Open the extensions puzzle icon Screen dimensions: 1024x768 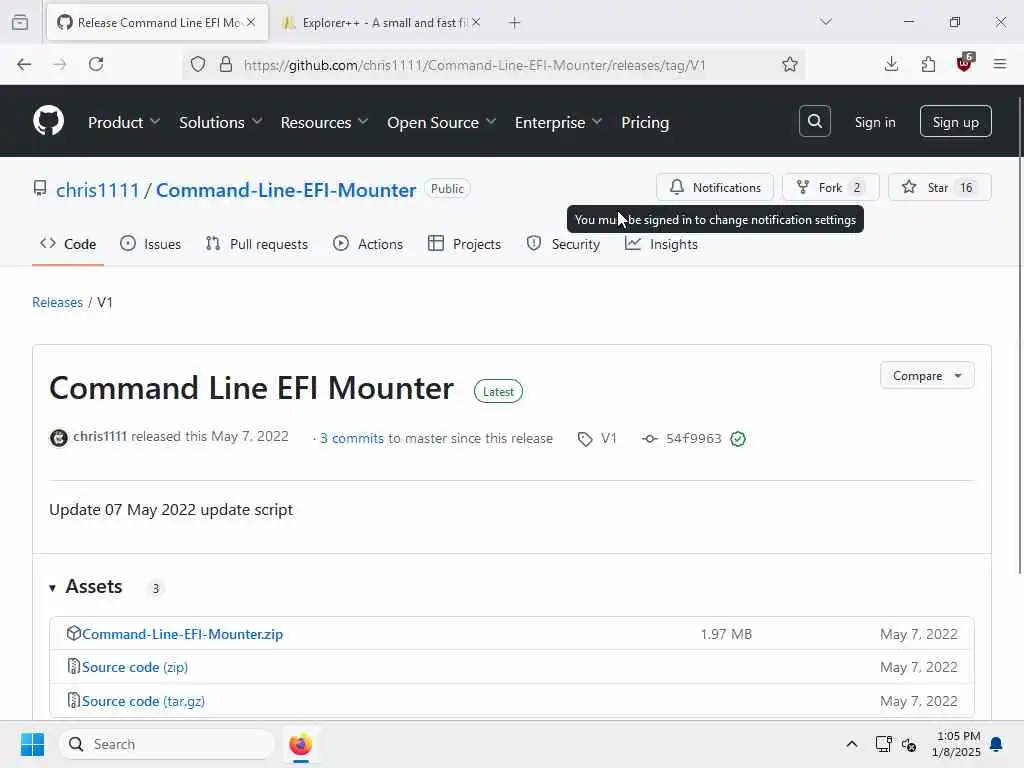[928, 64]
